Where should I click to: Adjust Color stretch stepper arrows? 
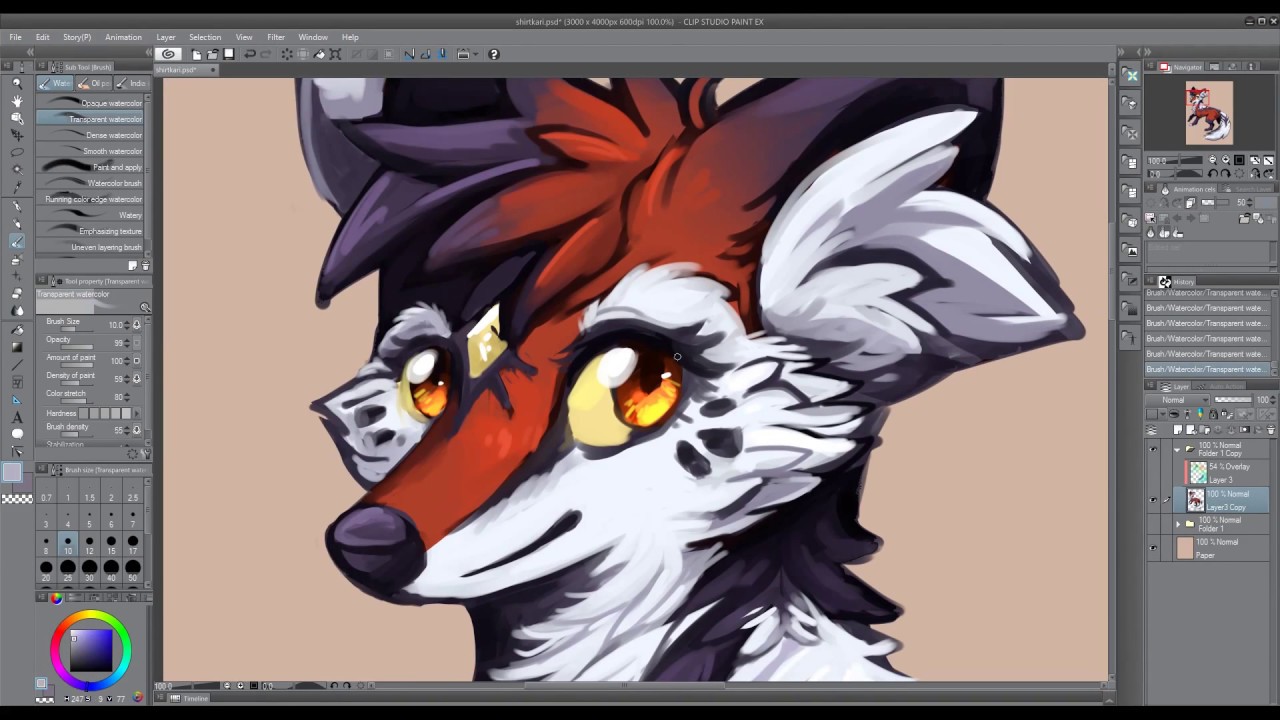(x=126, y=397)
